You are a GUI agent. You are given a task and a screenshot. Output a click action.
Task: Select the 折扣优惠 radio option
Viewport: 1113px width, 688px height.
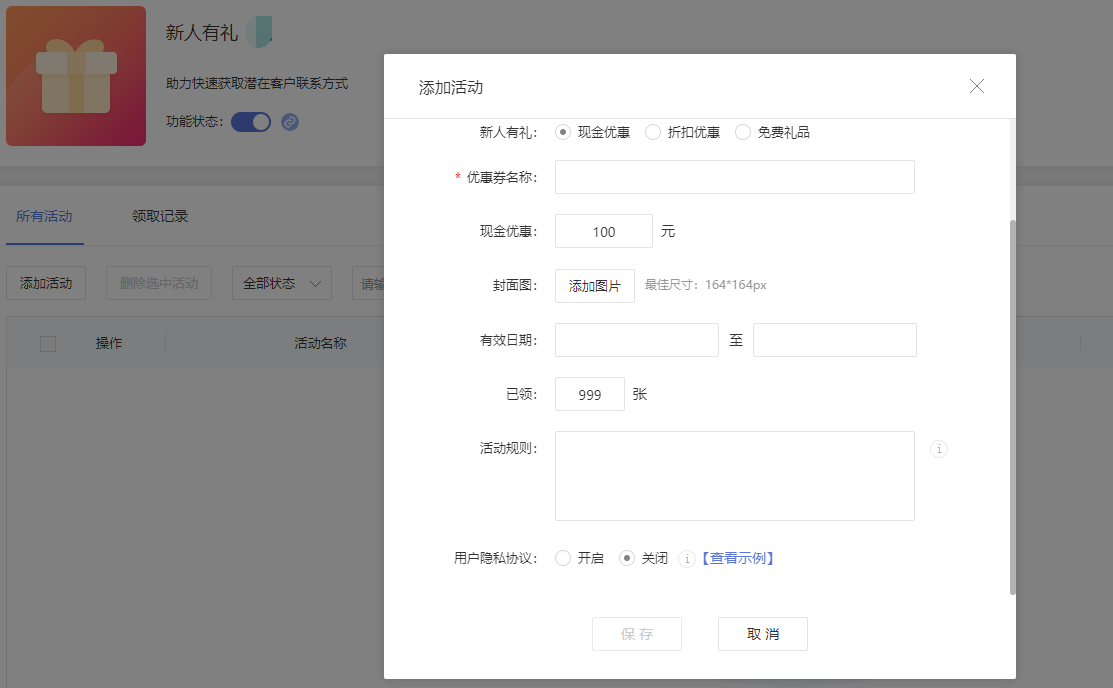(x=652, y=130)
